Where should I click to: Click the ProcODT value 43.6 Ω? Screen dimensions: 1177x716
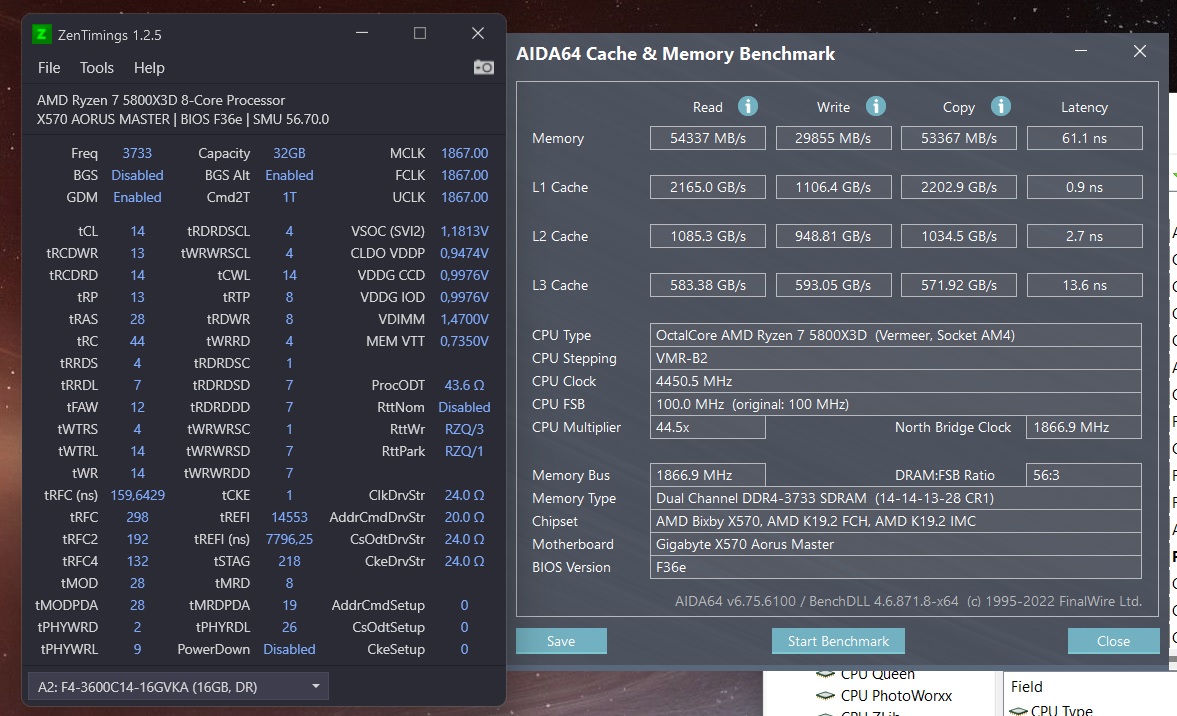tap(465, 385)
